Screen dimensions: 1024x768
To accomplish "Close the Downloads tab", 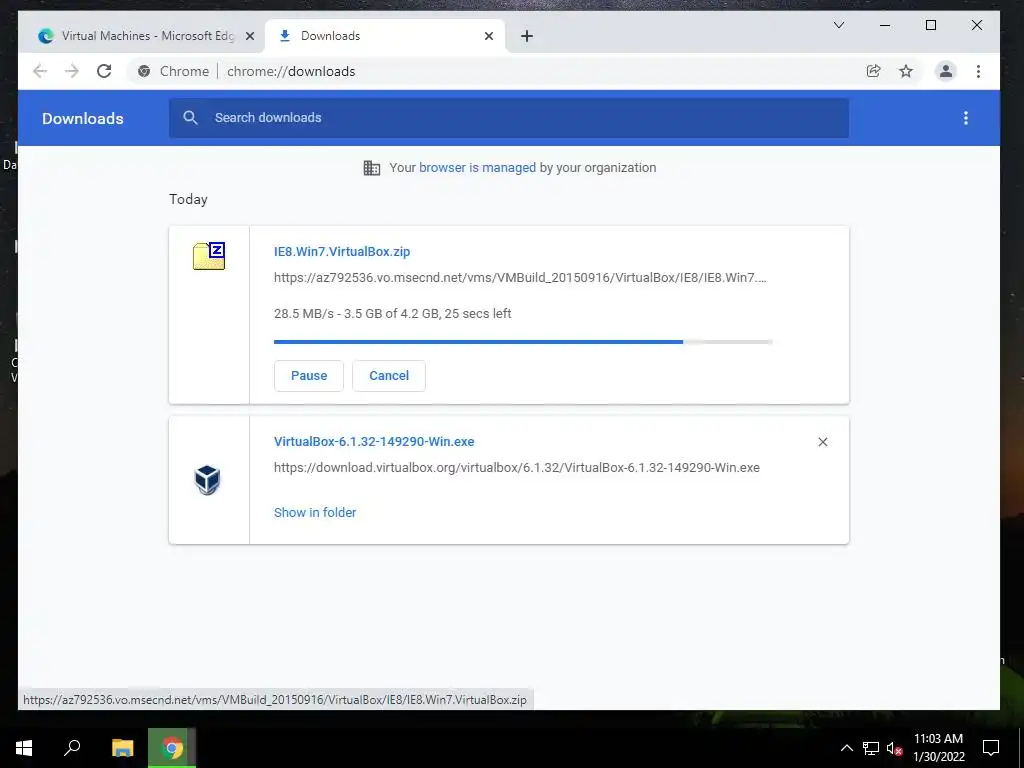I will [488, 36].
